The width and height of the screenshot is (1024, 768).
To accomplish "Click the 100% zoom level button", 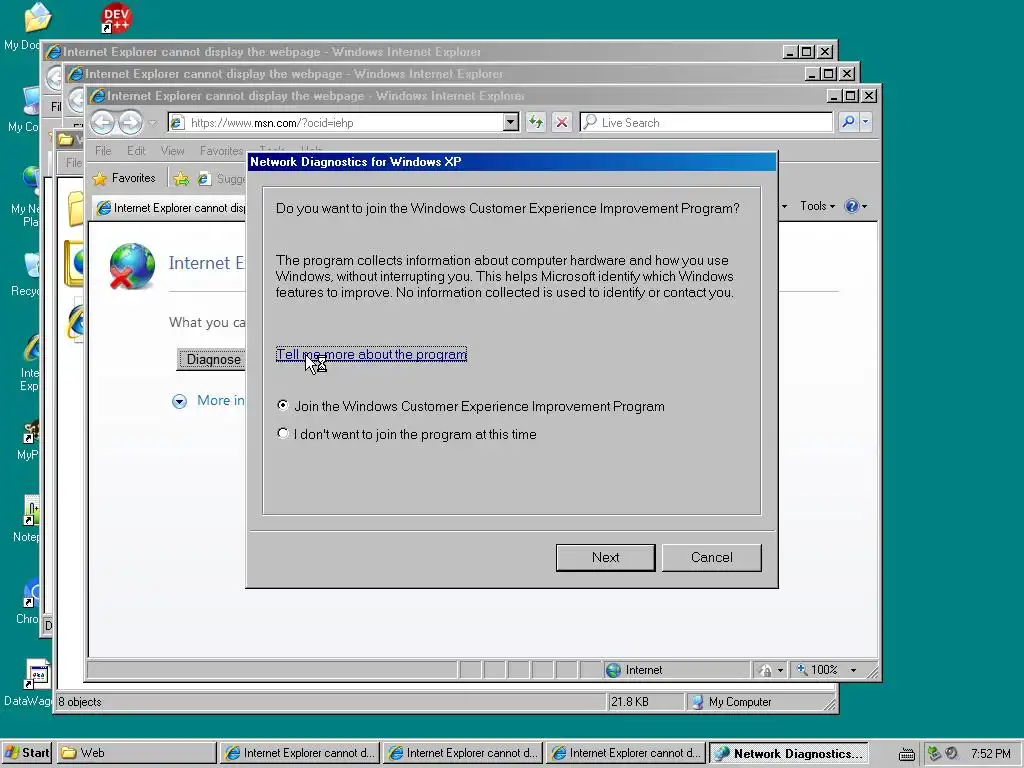I will [817, 670].
